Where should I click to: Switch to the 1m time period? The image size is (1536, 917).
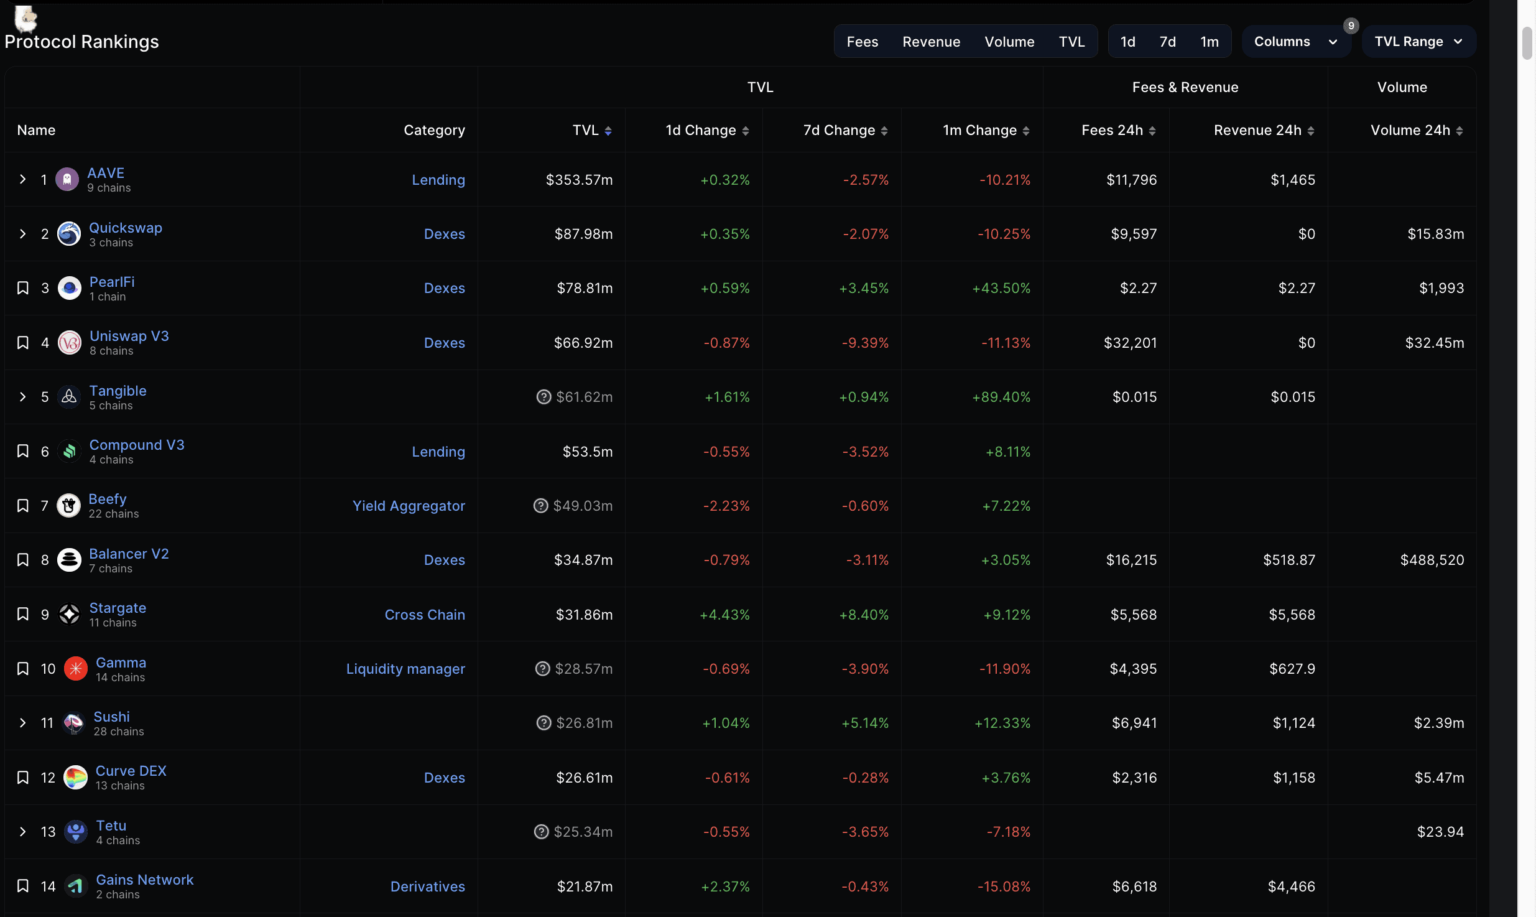[1210, 42]
